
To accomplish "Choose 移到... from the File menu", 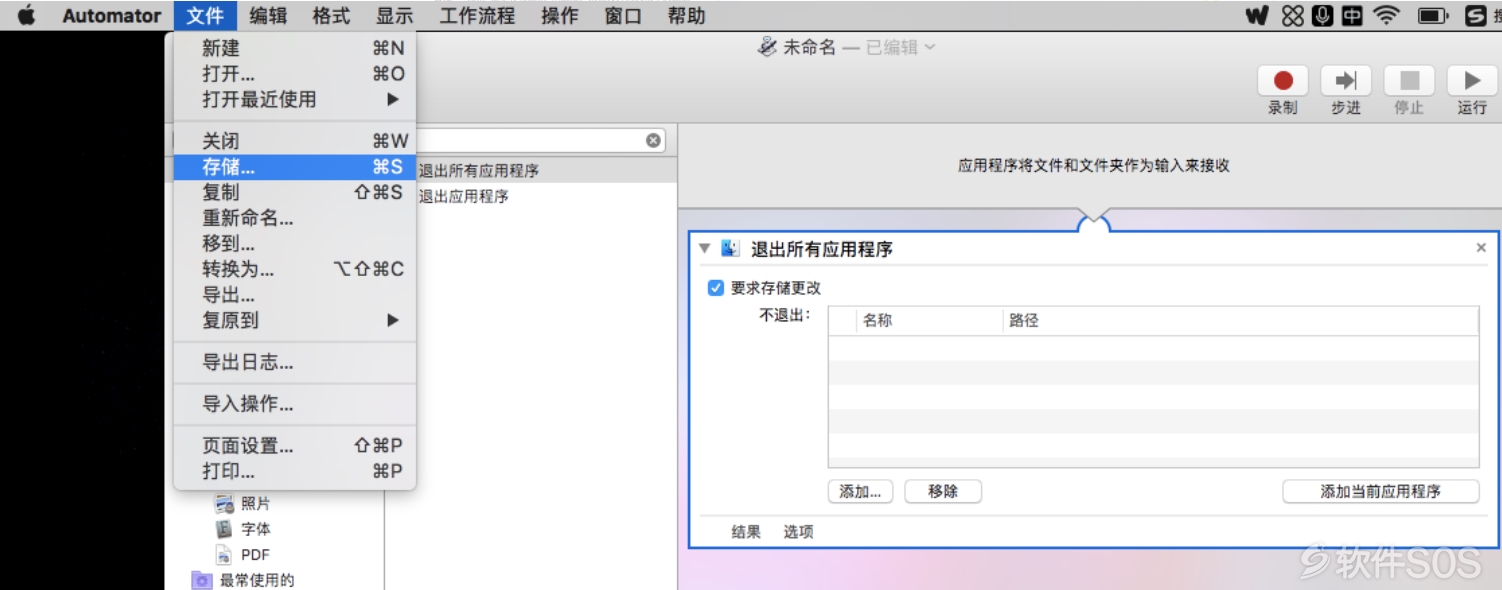I will tap(295, 243).
